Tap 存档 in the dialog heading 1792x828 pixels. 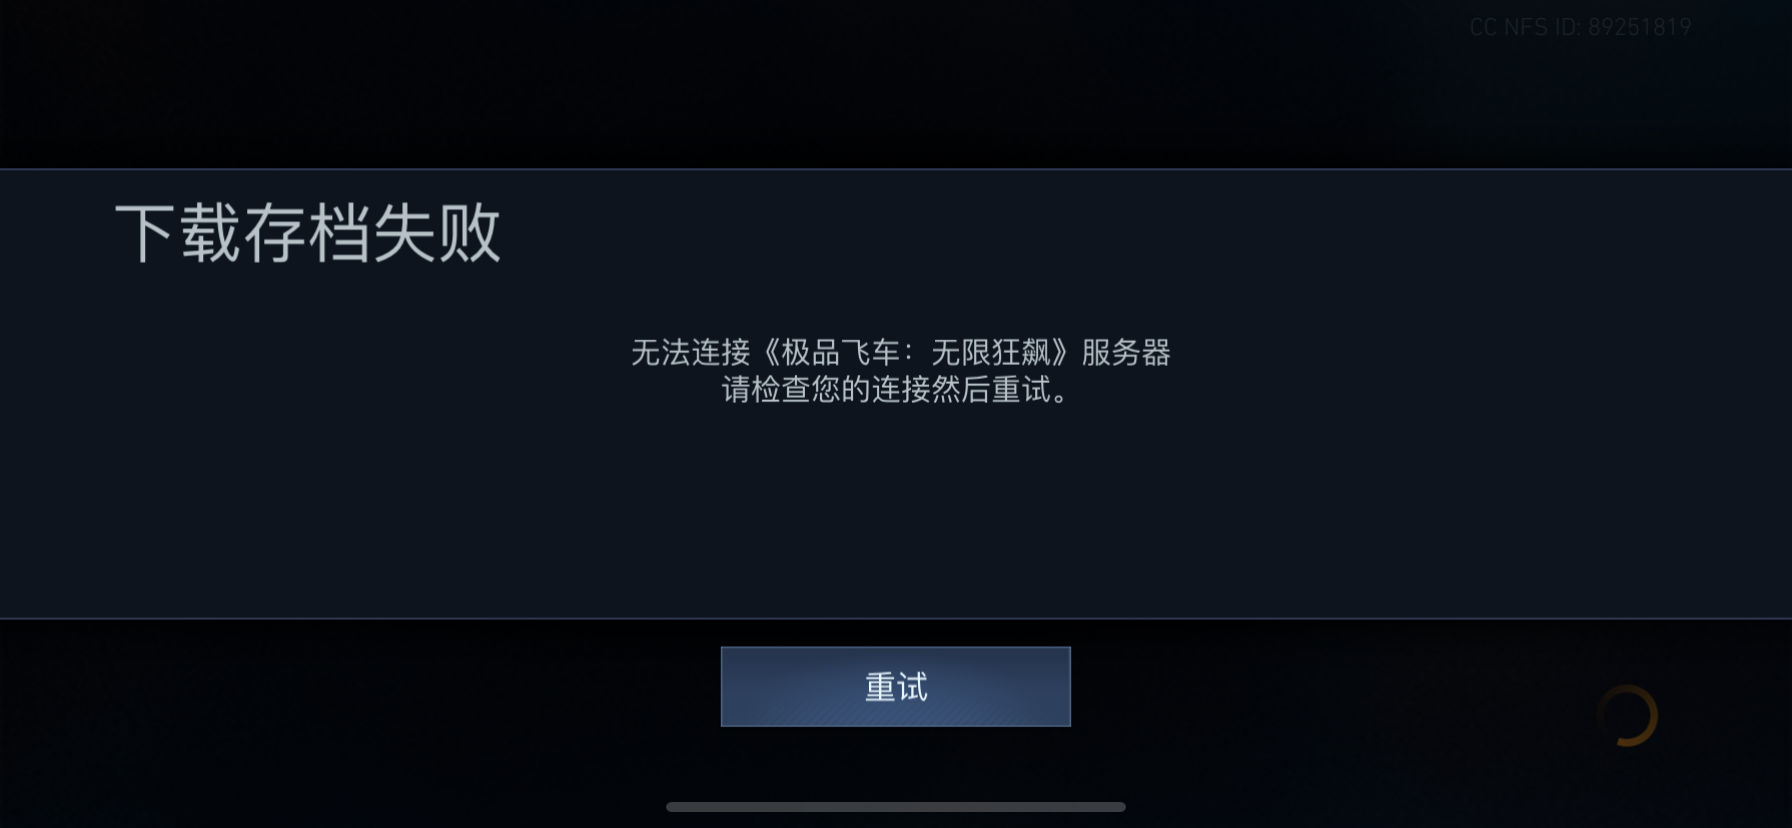(307, 233)
